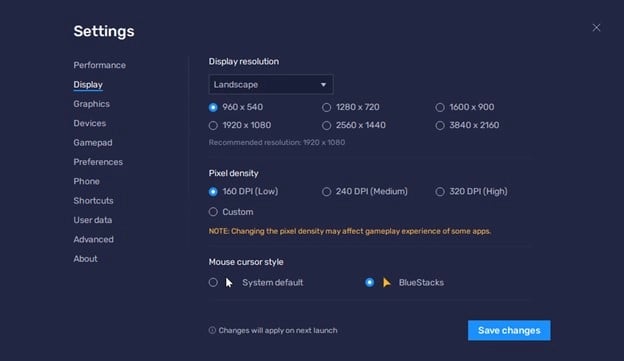Open the About section

click(85, 259)
